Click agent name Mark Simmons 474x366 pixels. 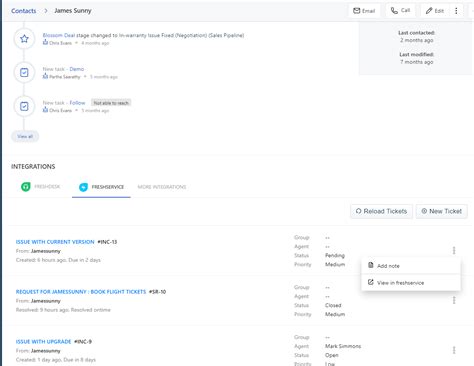coord(343,346)
